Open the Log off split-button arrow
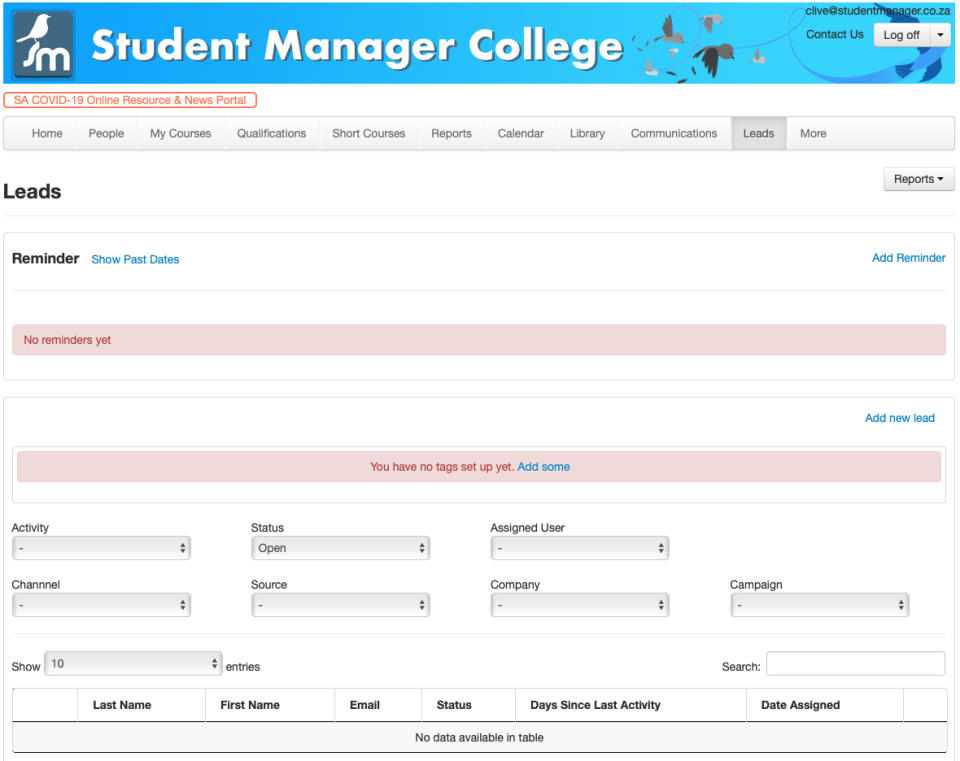Viewport: 960px width, 761px height. coord(939,35)
